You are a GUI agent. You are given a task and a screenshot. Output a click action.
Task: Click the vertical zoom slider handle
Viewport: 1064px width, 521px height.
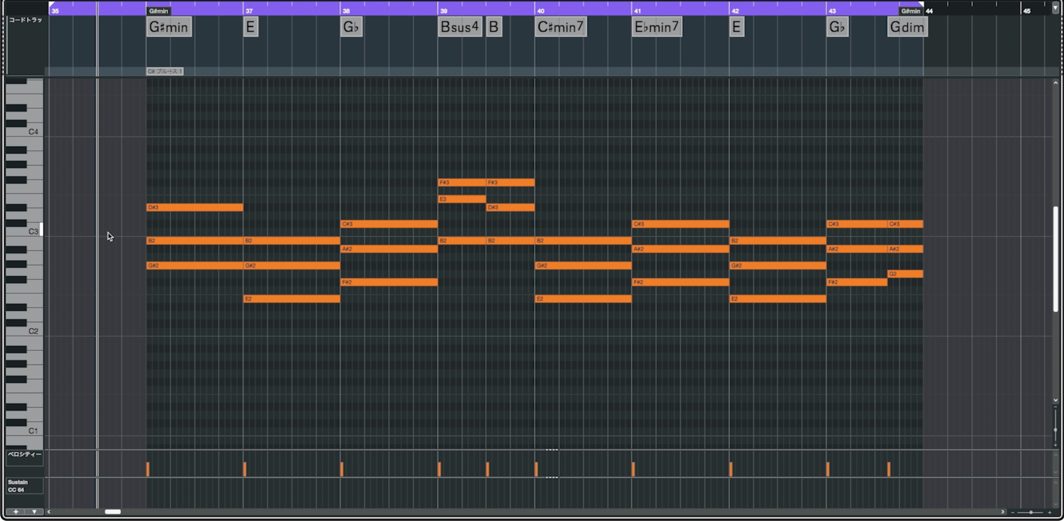[x=1055, y=429]
